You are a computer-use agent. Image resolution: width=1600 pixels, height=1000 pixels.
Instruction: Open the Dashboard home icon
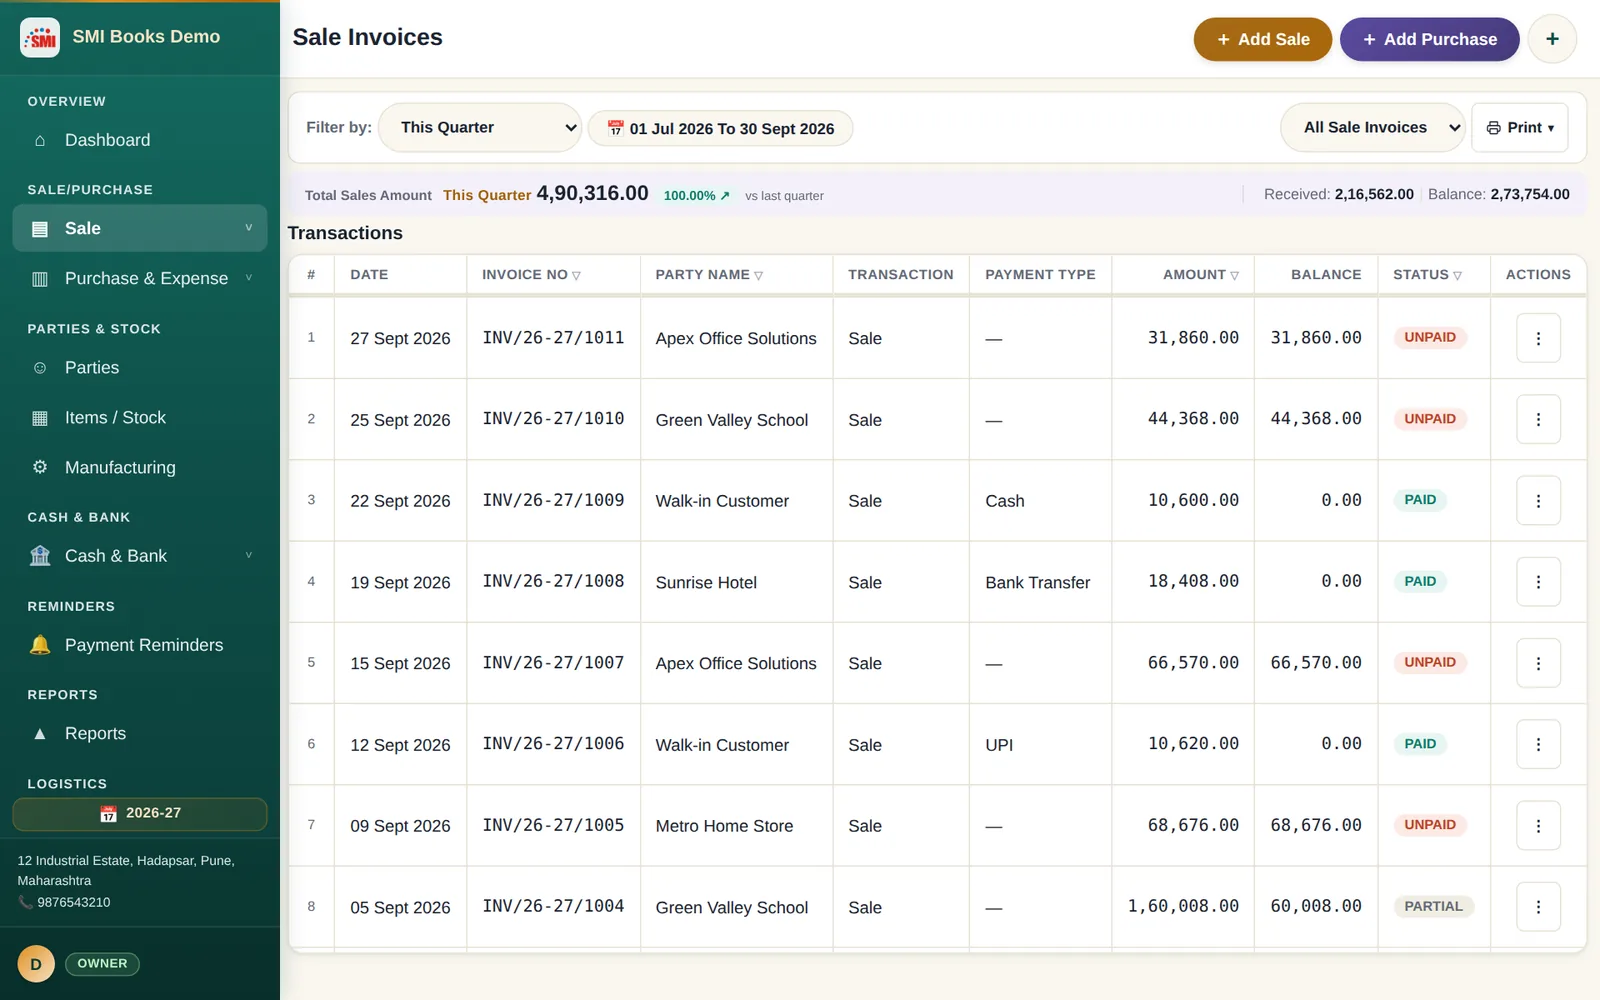pyautogui.click(x=40, y=141)
